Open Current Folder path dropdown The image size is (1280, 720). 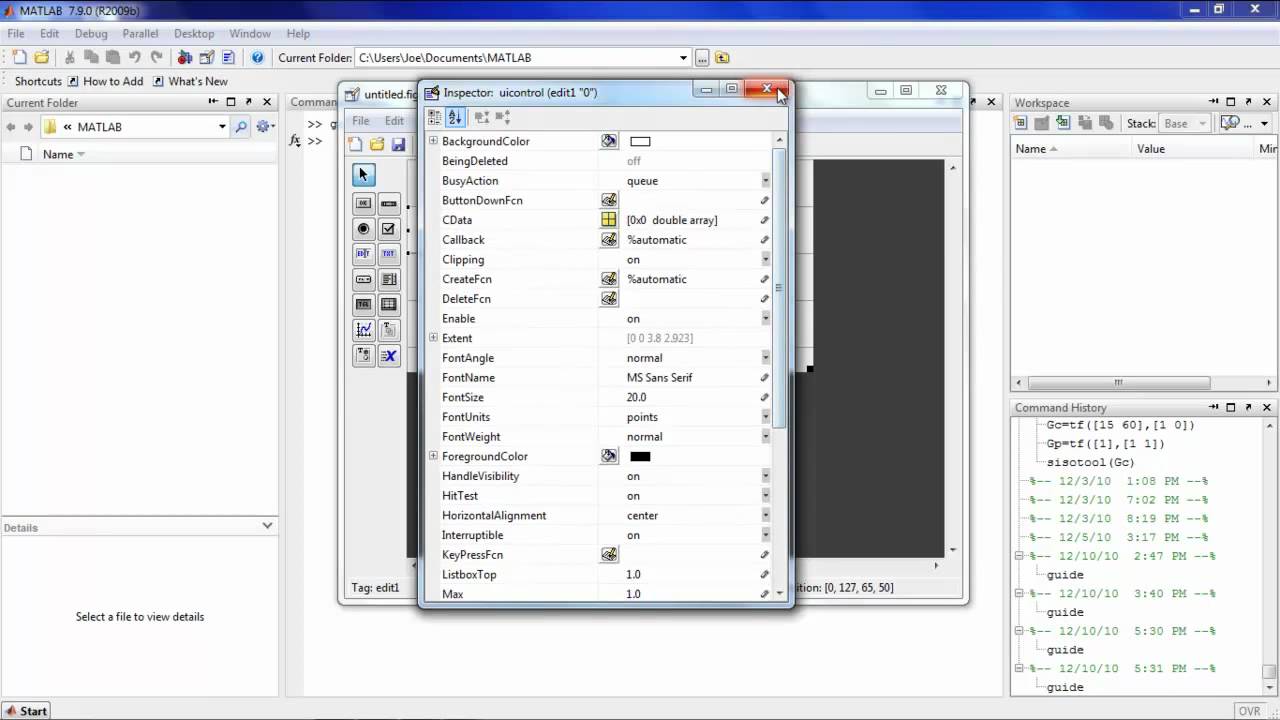point(683,58)
